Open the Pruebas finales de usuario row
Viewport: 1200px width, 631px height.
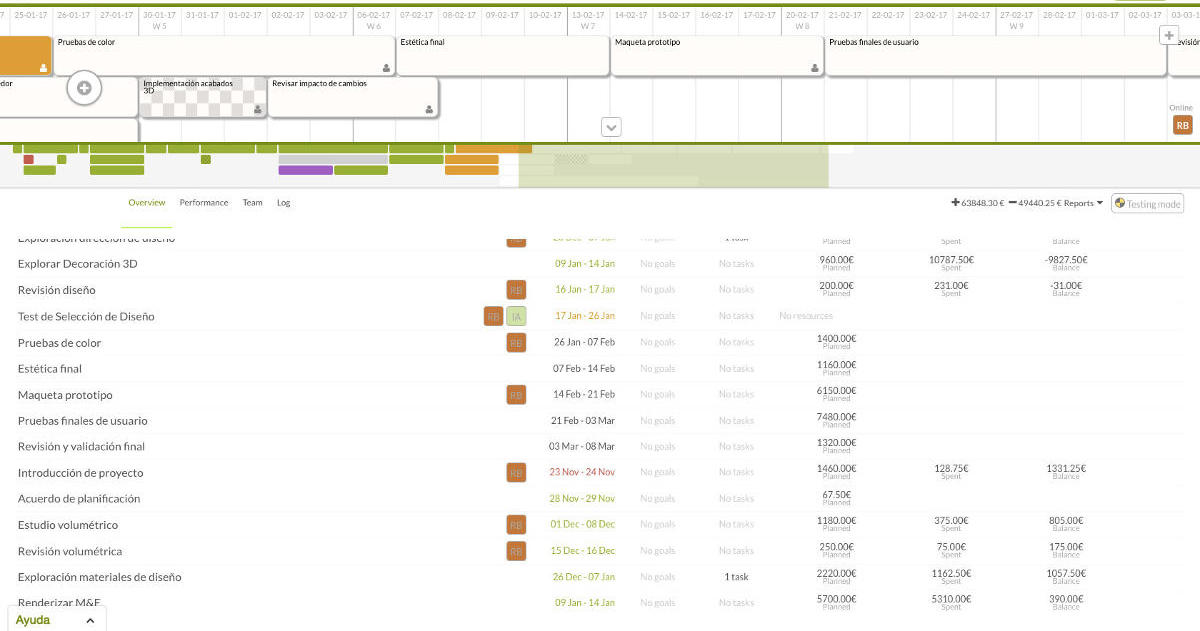pyautogui.click(x=83, y=421)
